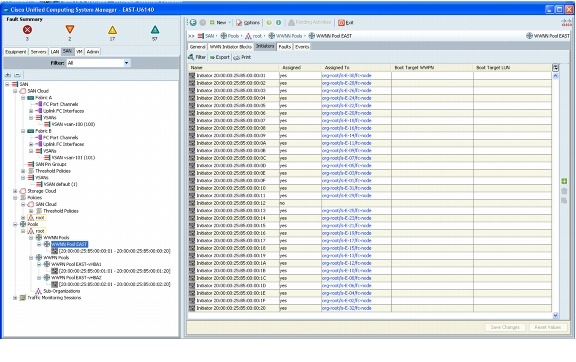576x362 pixels.
Task: Select WWPN Pool EAST-vHBA2 in tree
Action: coord(76,278)
